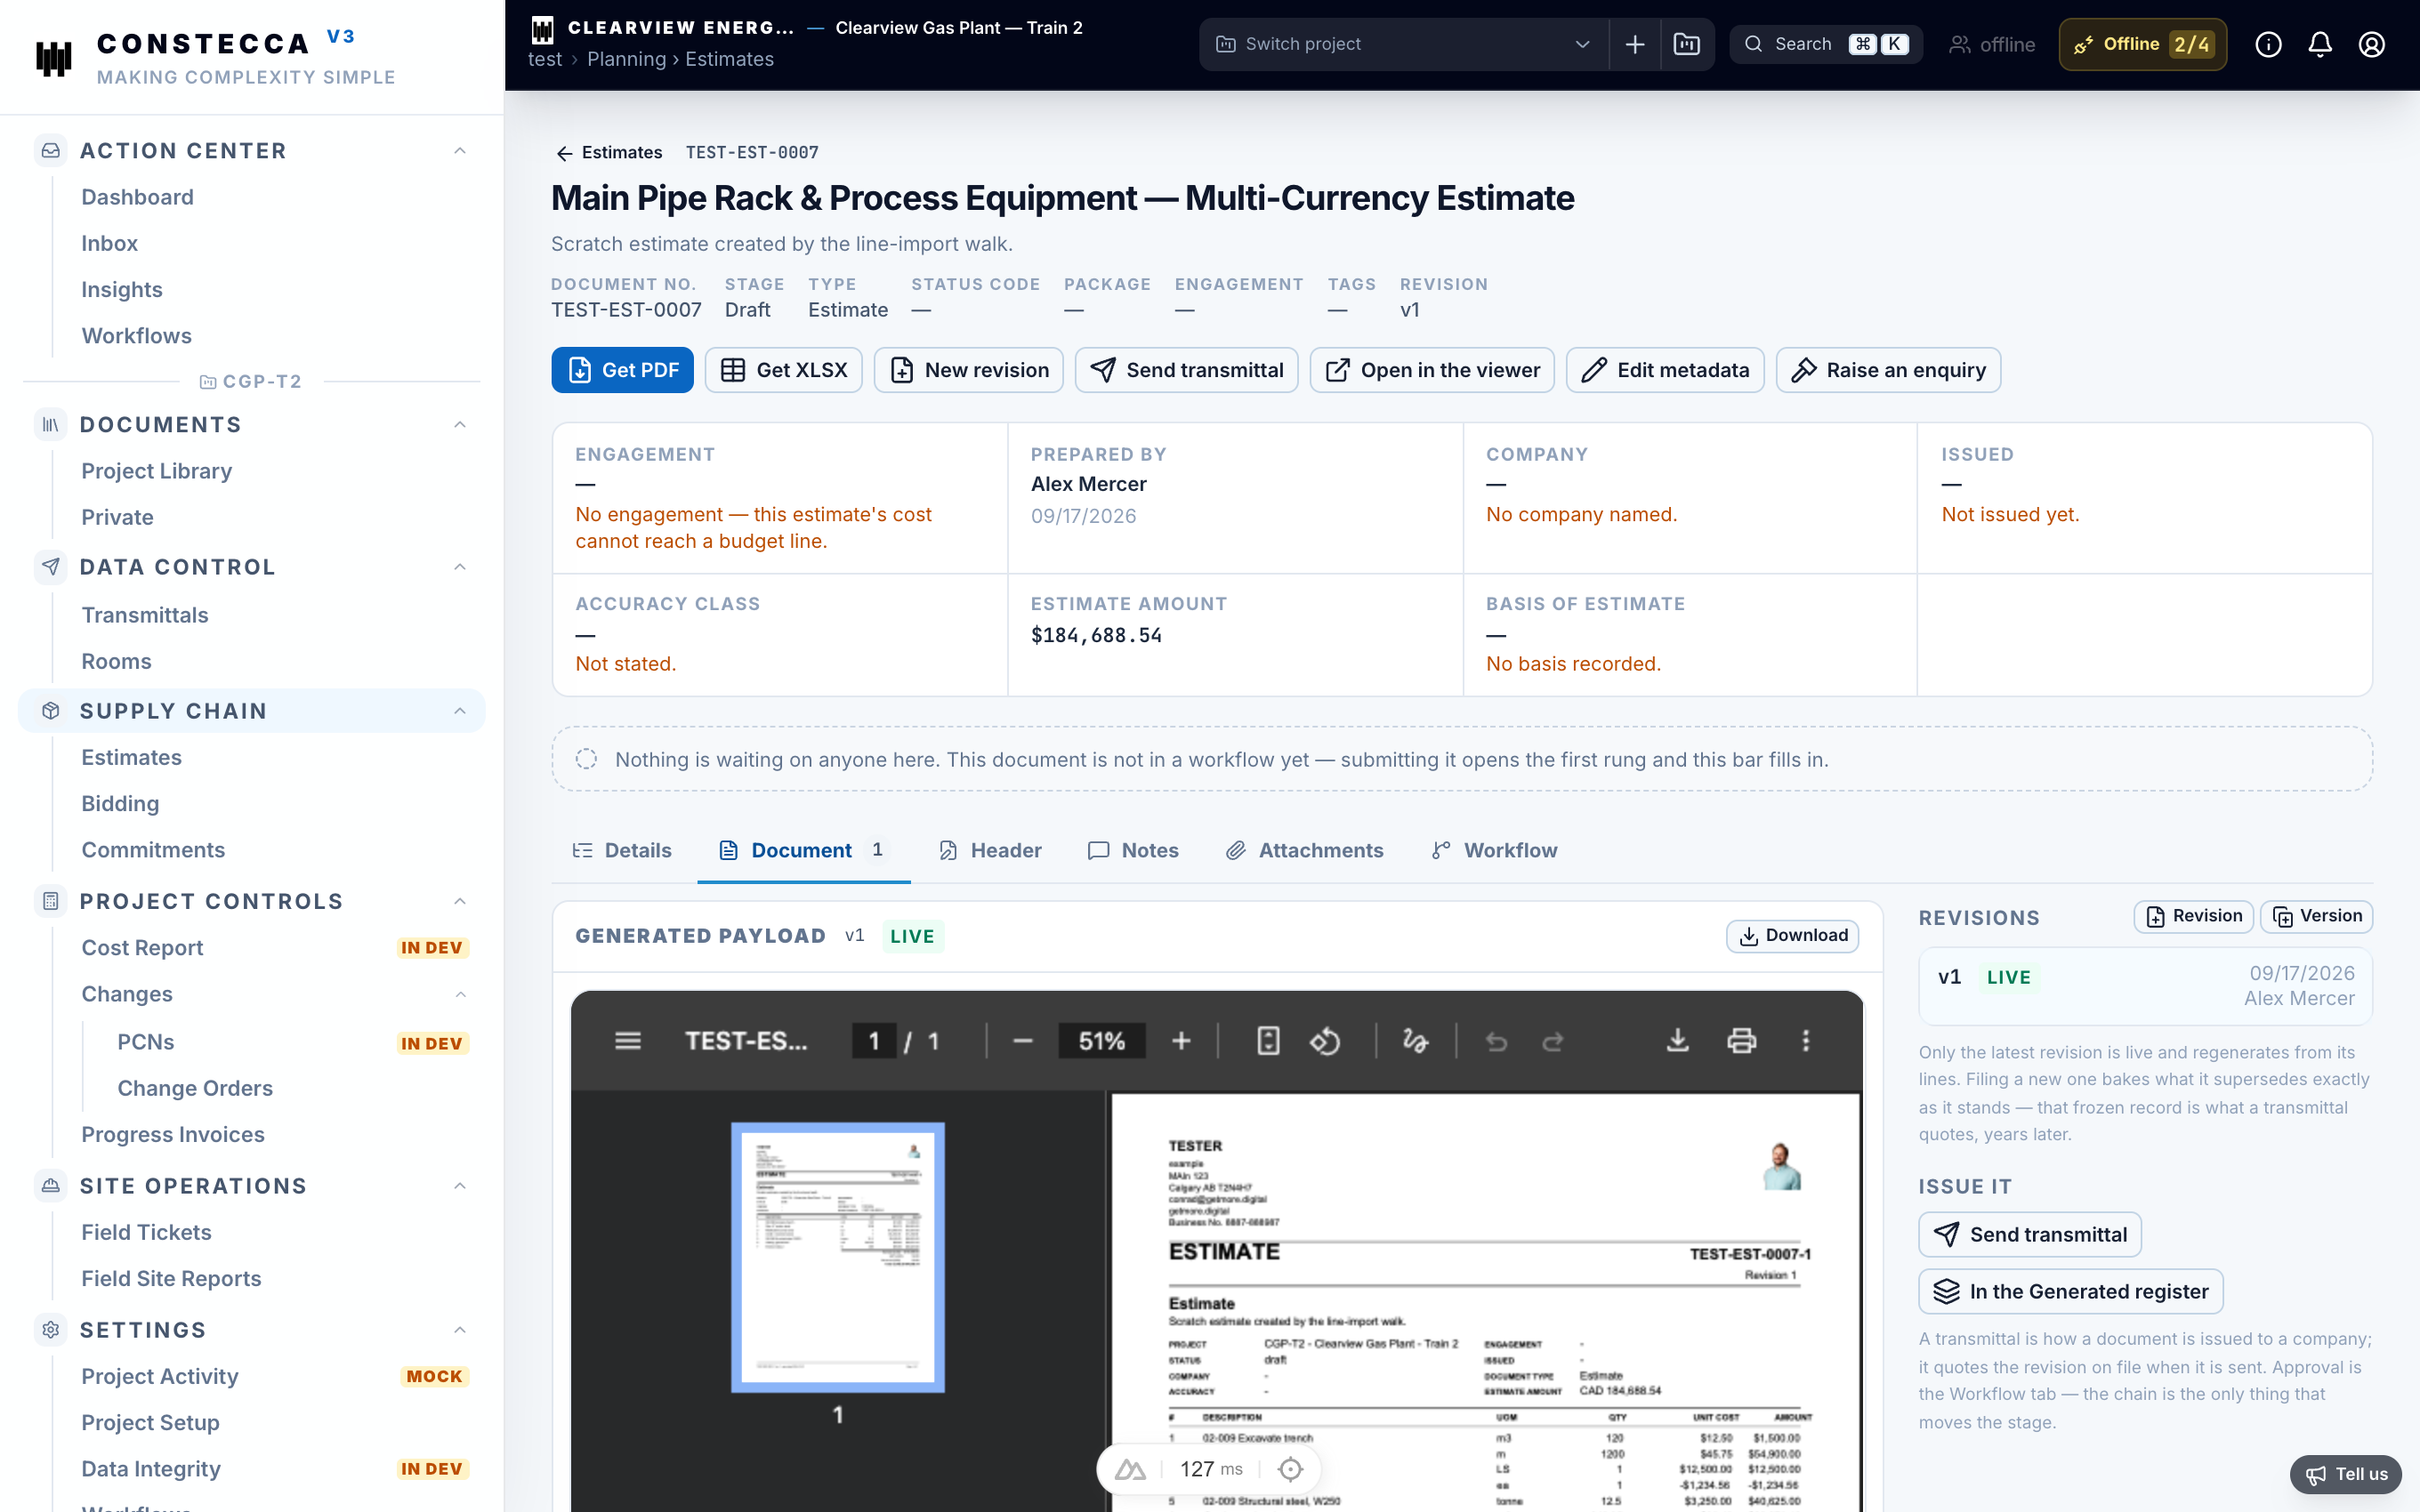Click the performance crosshair icon beside 127 ms
Screen dimensions: 2420x1512
point(1290,1469)
